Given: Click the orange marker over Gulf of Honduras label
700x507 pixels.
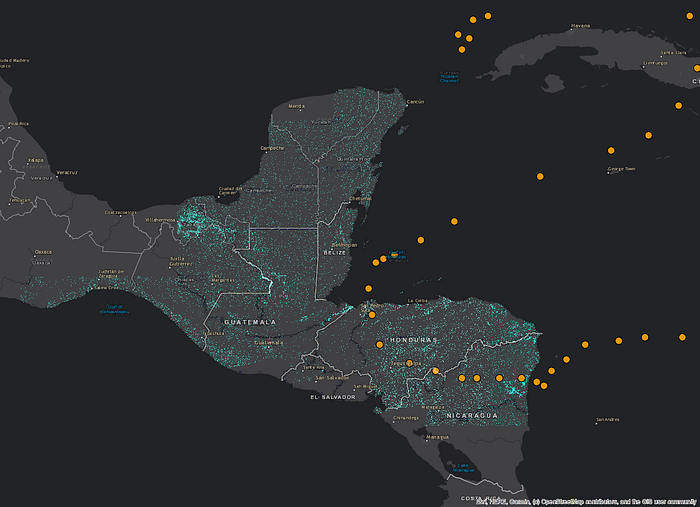Looking at the screenshot, I should [x=394, y=255].
